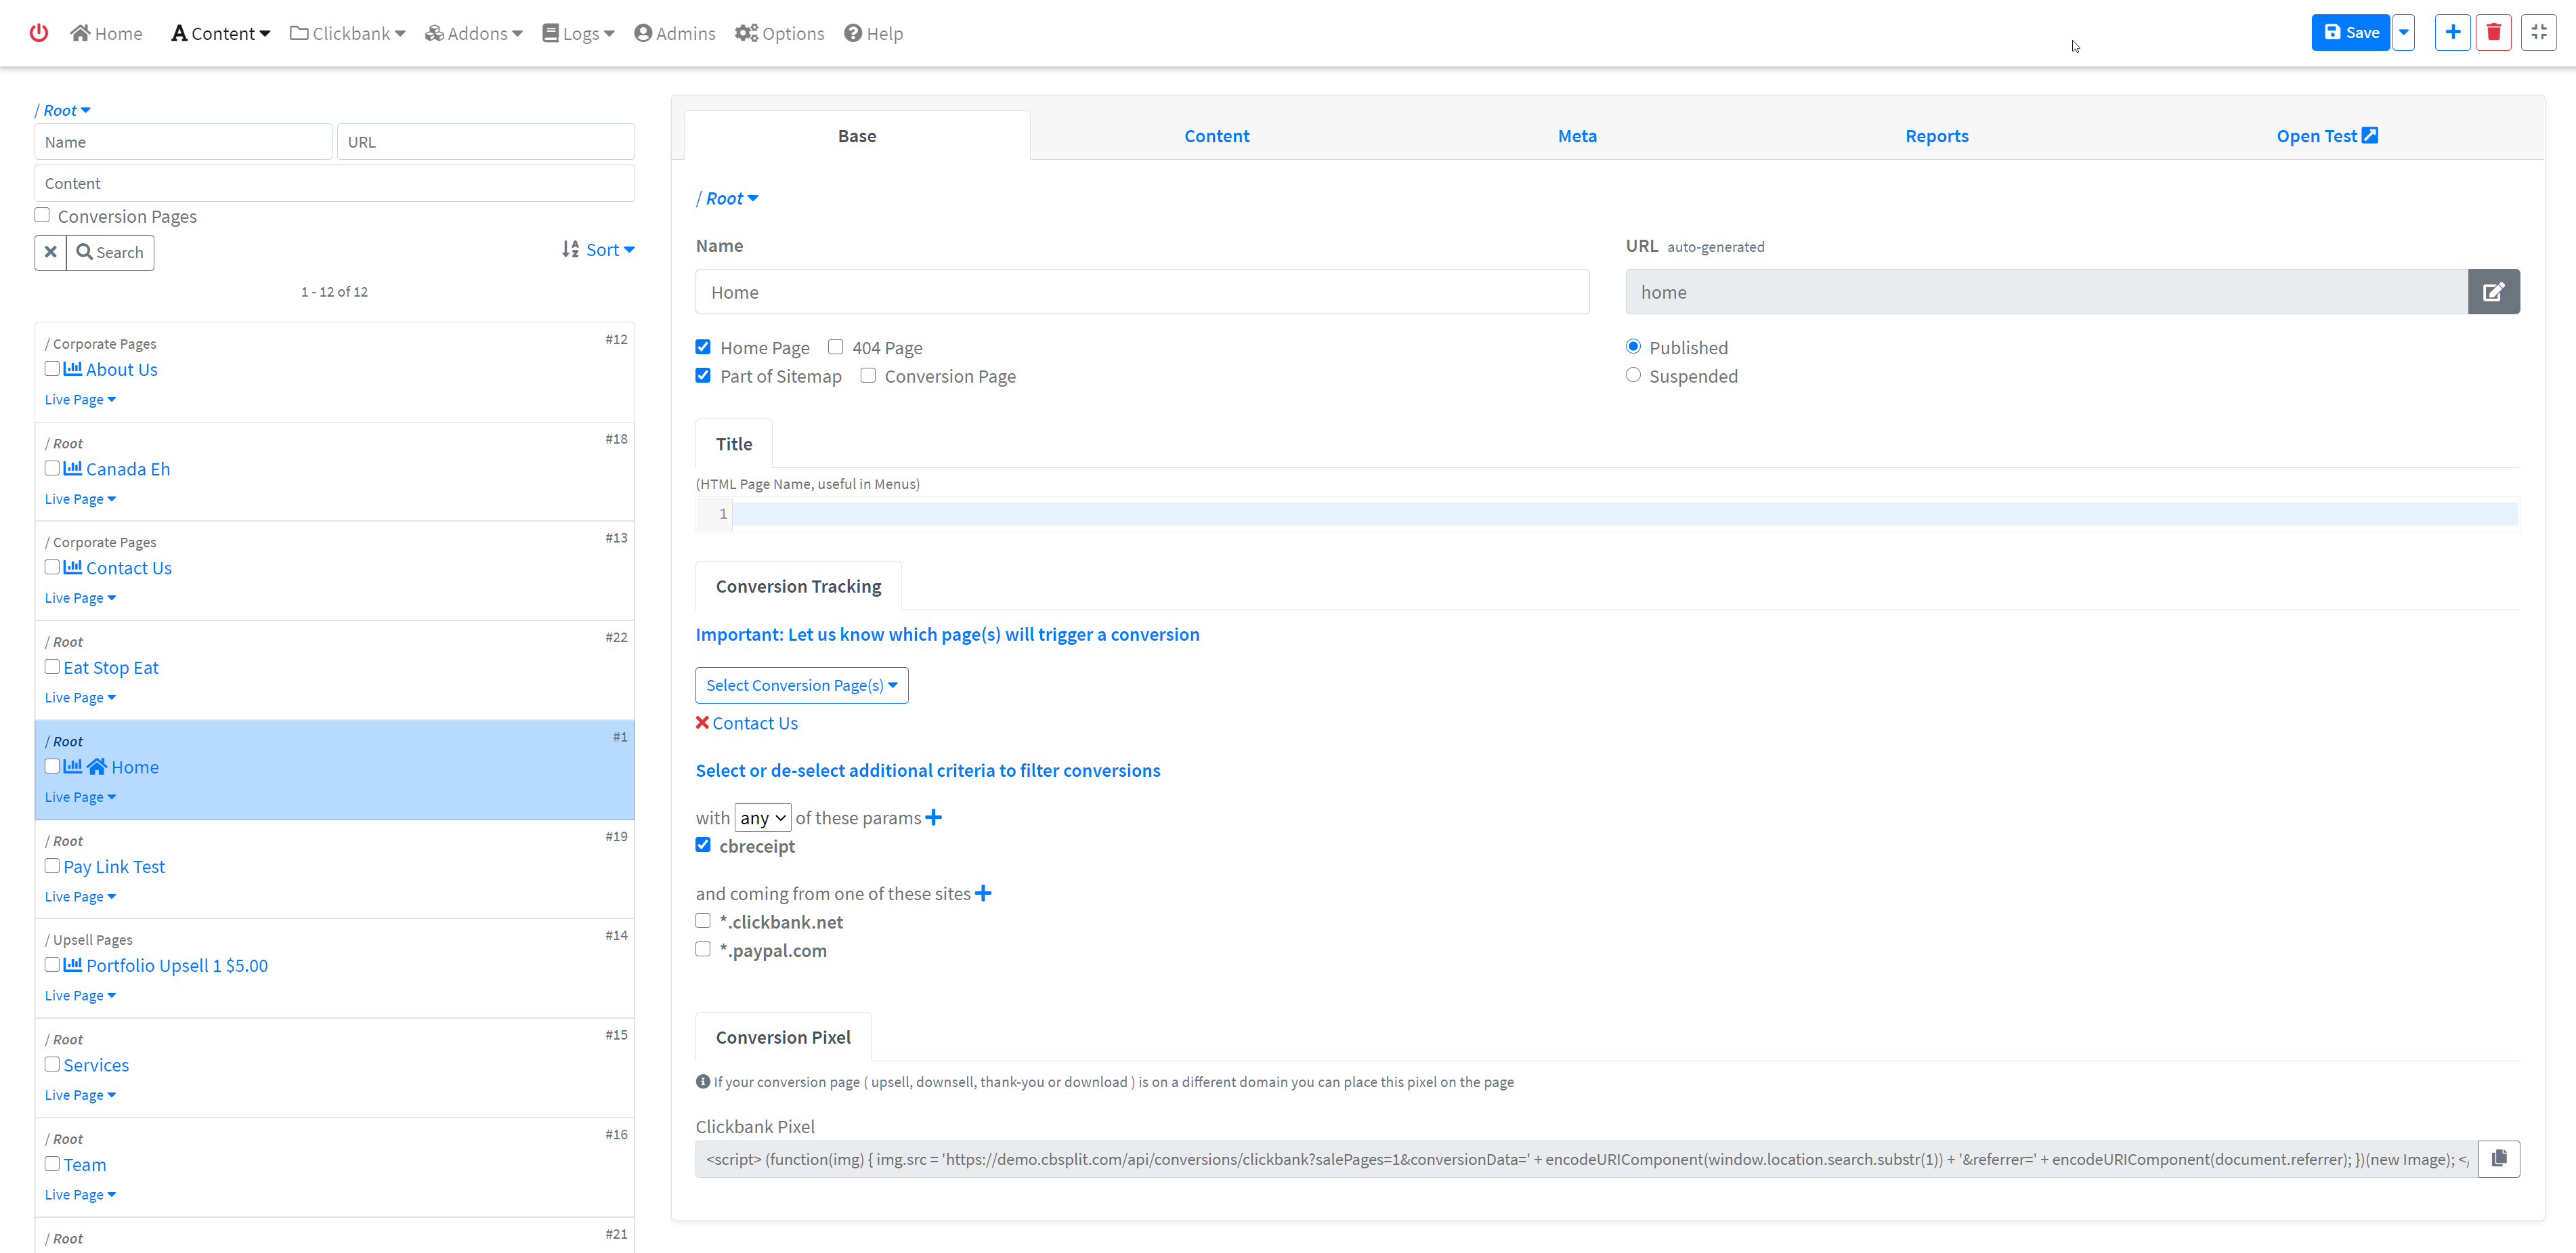
Task: Copy the Clickbank Pixel code
Action: [x=2498, y=1159]
